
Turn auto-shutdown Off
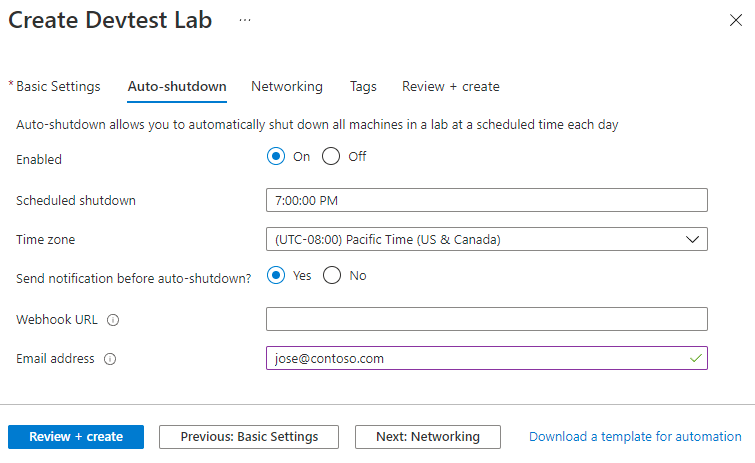[332, 157]
